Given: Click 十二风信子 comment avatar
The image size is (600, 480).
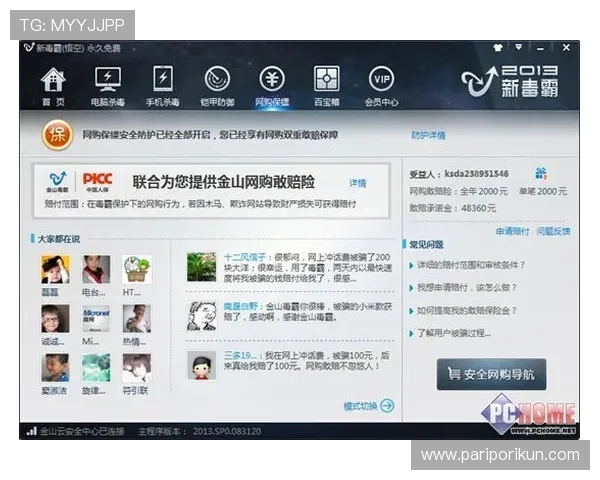Looking at the screenshot, I should (x=202, y=267).
